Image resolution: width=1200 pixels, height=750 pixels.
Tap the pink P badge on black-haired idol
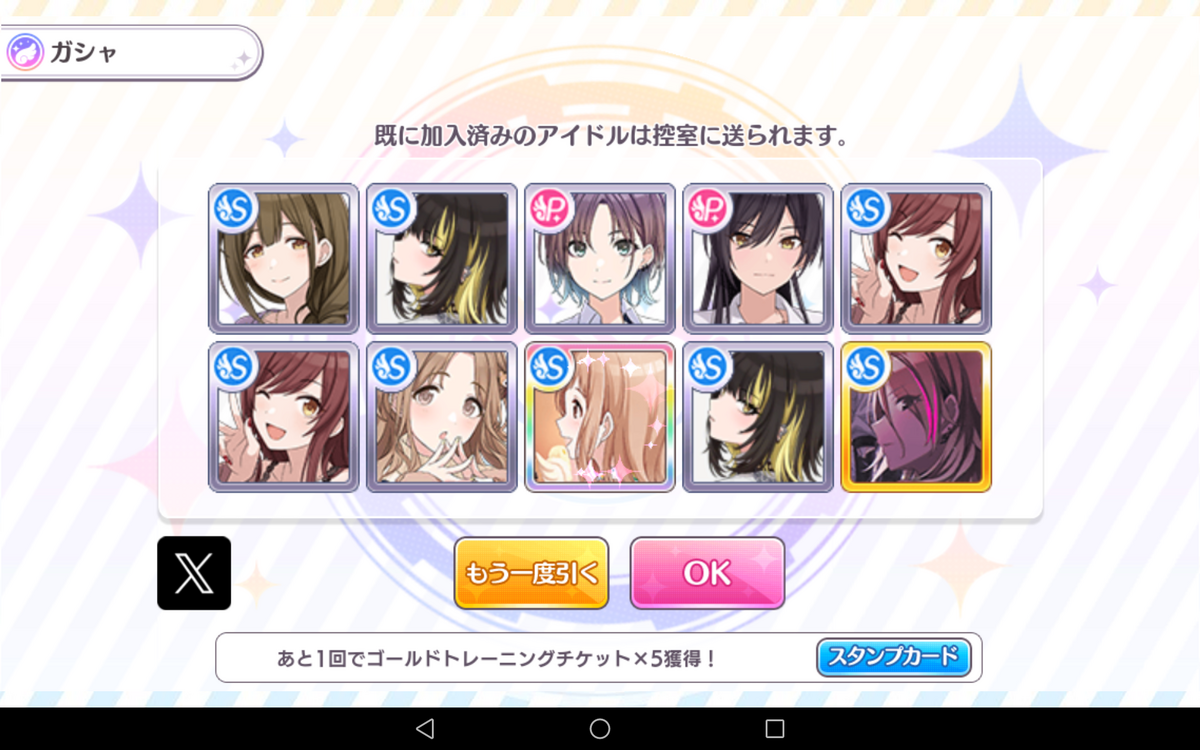706,207
